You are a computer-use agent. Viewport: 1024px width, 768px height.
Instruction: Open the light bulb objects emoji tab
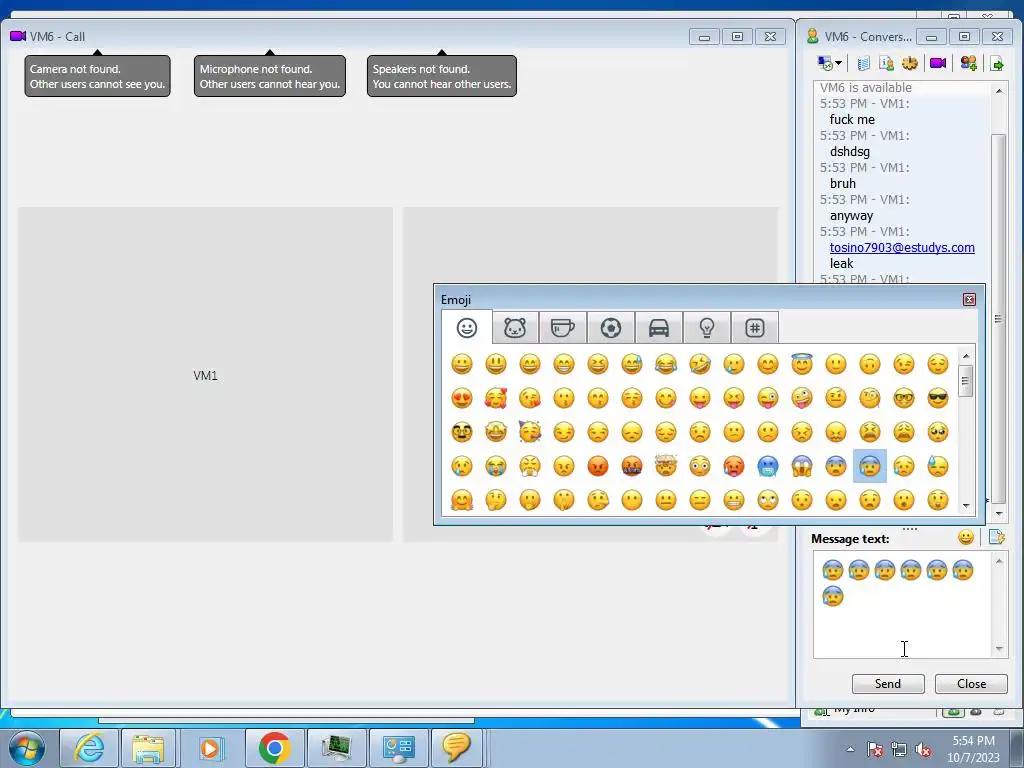(707, 328)
